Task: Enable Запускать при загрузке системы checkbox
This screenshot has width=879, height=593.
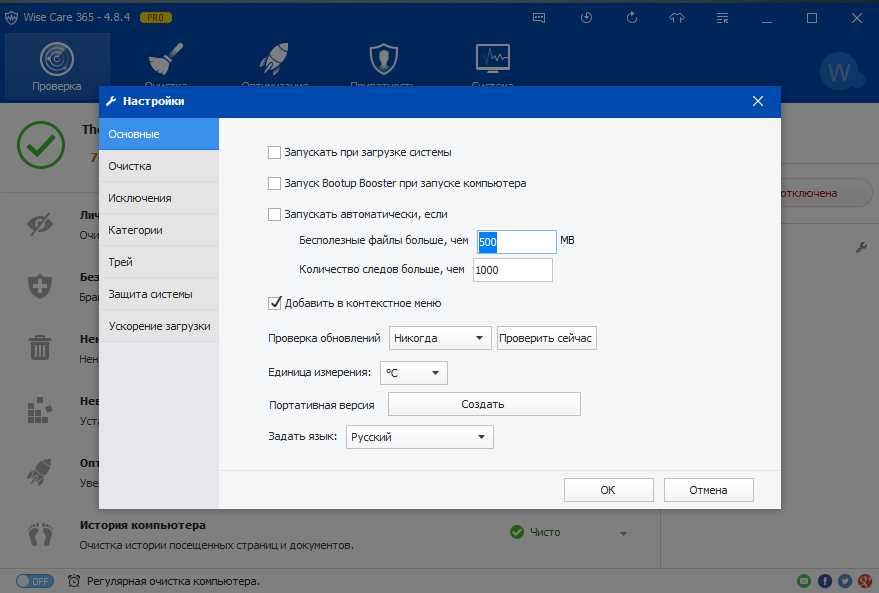Action: (x=274, y=152)
